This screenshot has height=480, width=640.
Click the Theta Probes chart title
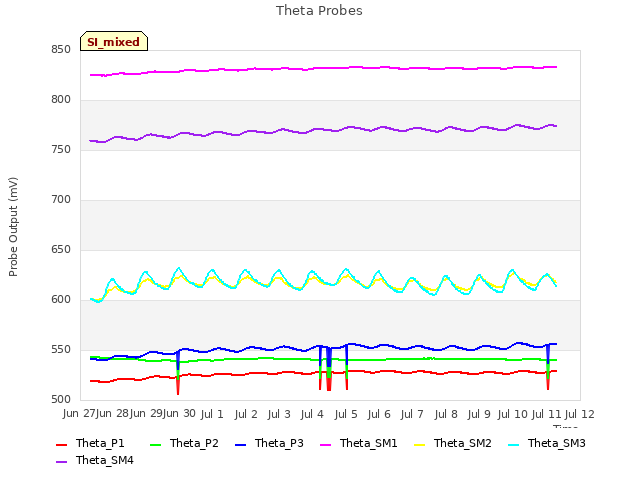319,11
